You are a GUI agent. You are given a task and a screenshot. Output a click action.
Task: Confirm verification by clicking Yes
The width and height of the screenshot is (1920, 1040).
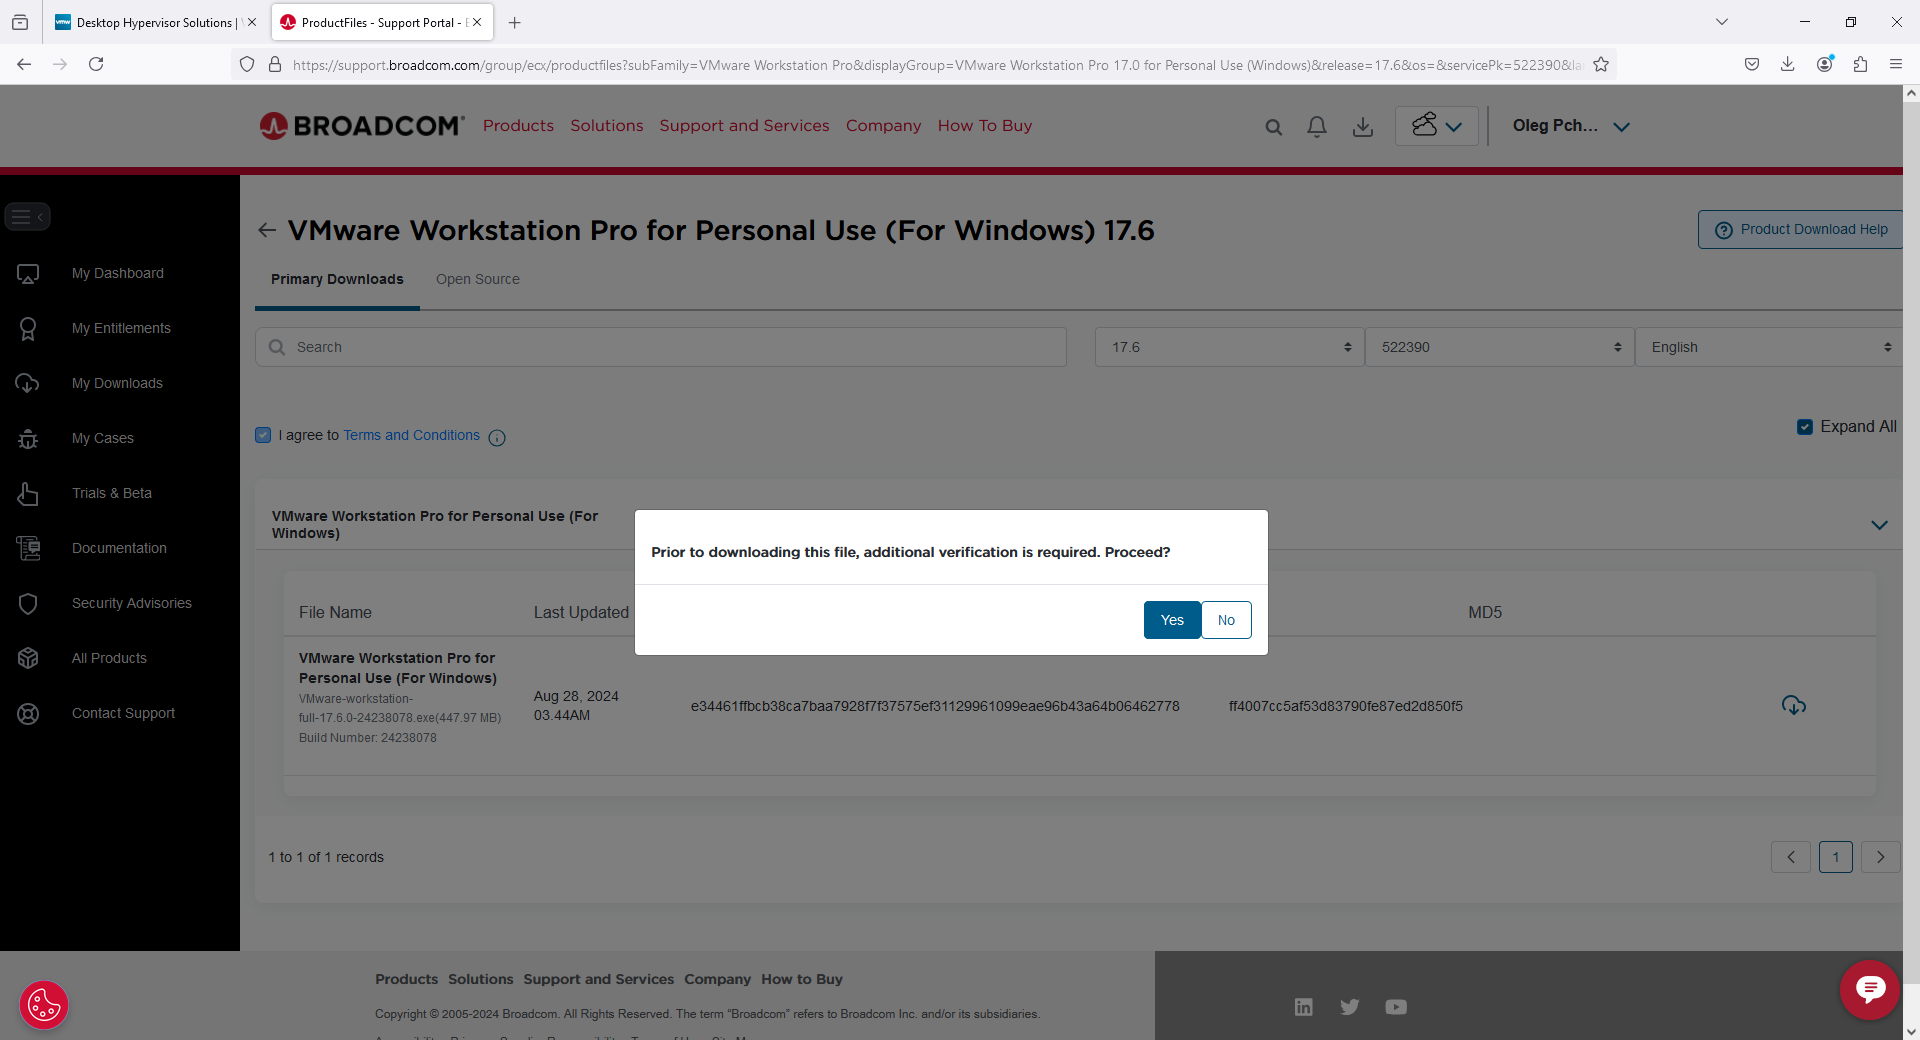tap(1172, 620)
